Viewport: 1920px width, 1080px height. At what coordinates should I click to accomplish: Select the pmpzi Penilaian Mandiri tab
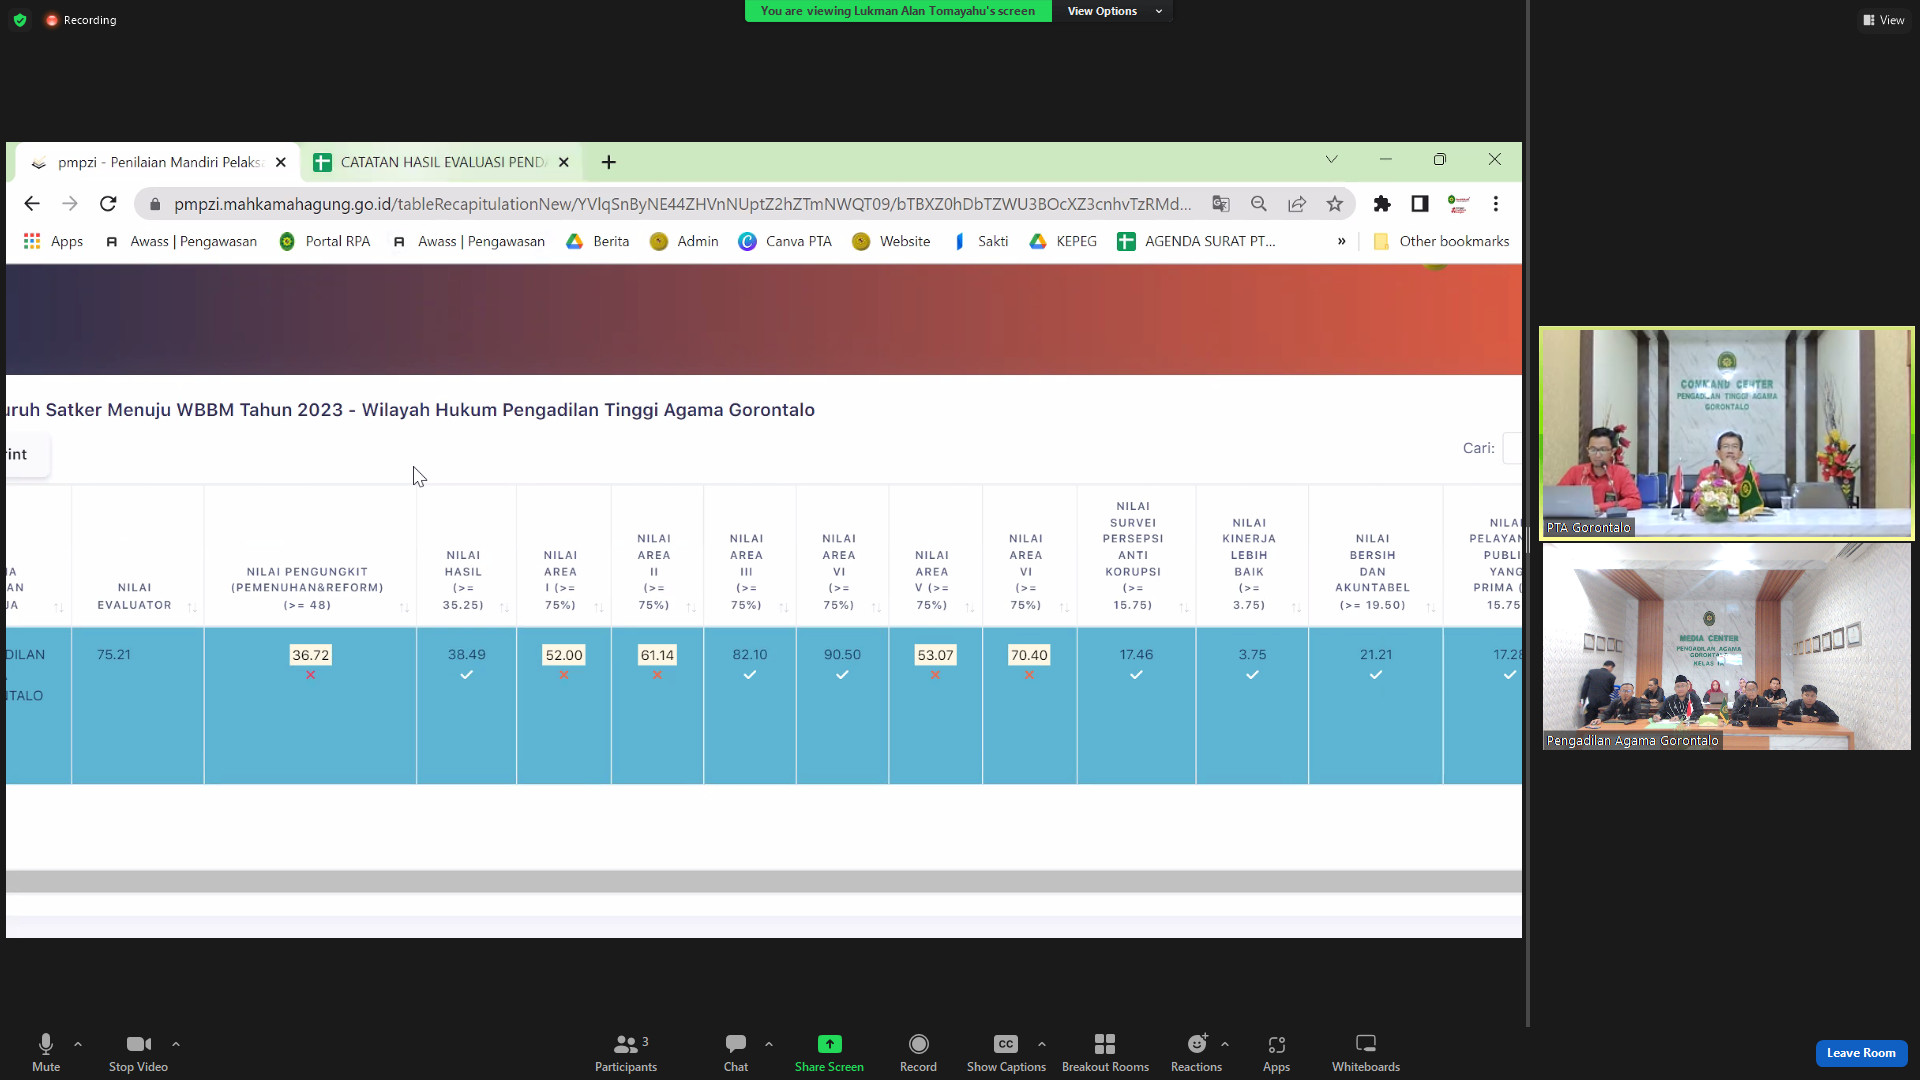point(158,162)
